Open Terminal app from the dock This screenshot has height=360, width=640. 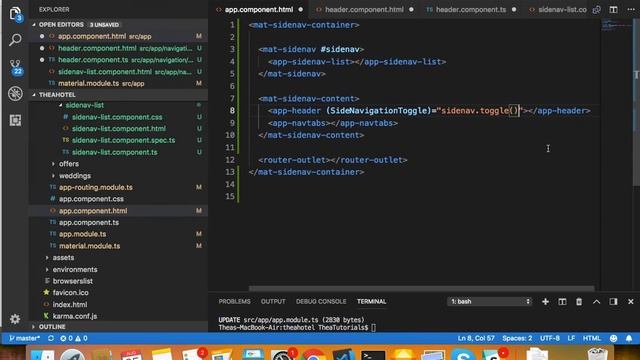(373, 355)
